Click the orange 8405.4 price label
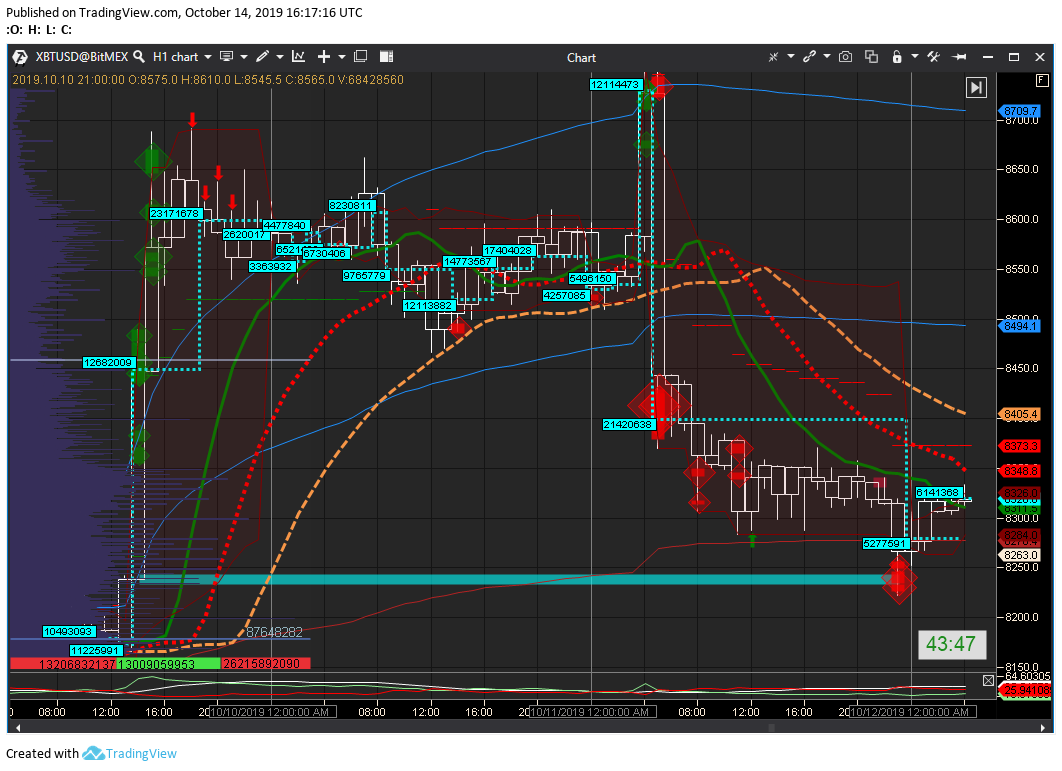The height and width of the screenshot is (771, 1062). [1019, 414]
